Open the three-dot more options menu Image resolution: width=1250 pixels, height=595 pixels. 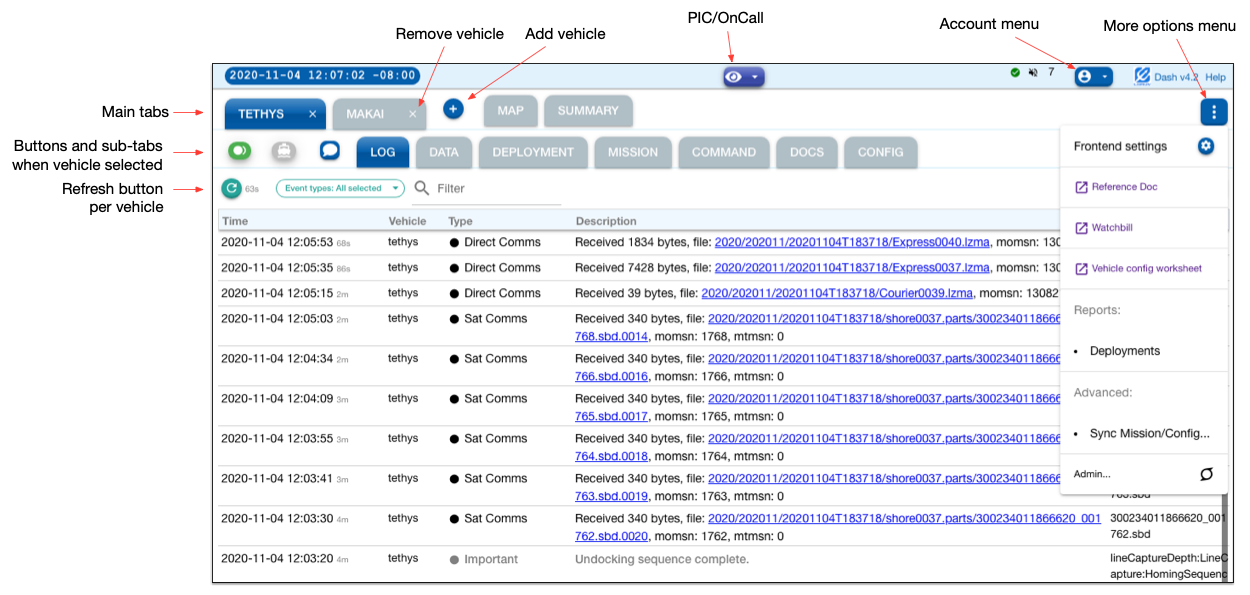[x=1213, y=112]
